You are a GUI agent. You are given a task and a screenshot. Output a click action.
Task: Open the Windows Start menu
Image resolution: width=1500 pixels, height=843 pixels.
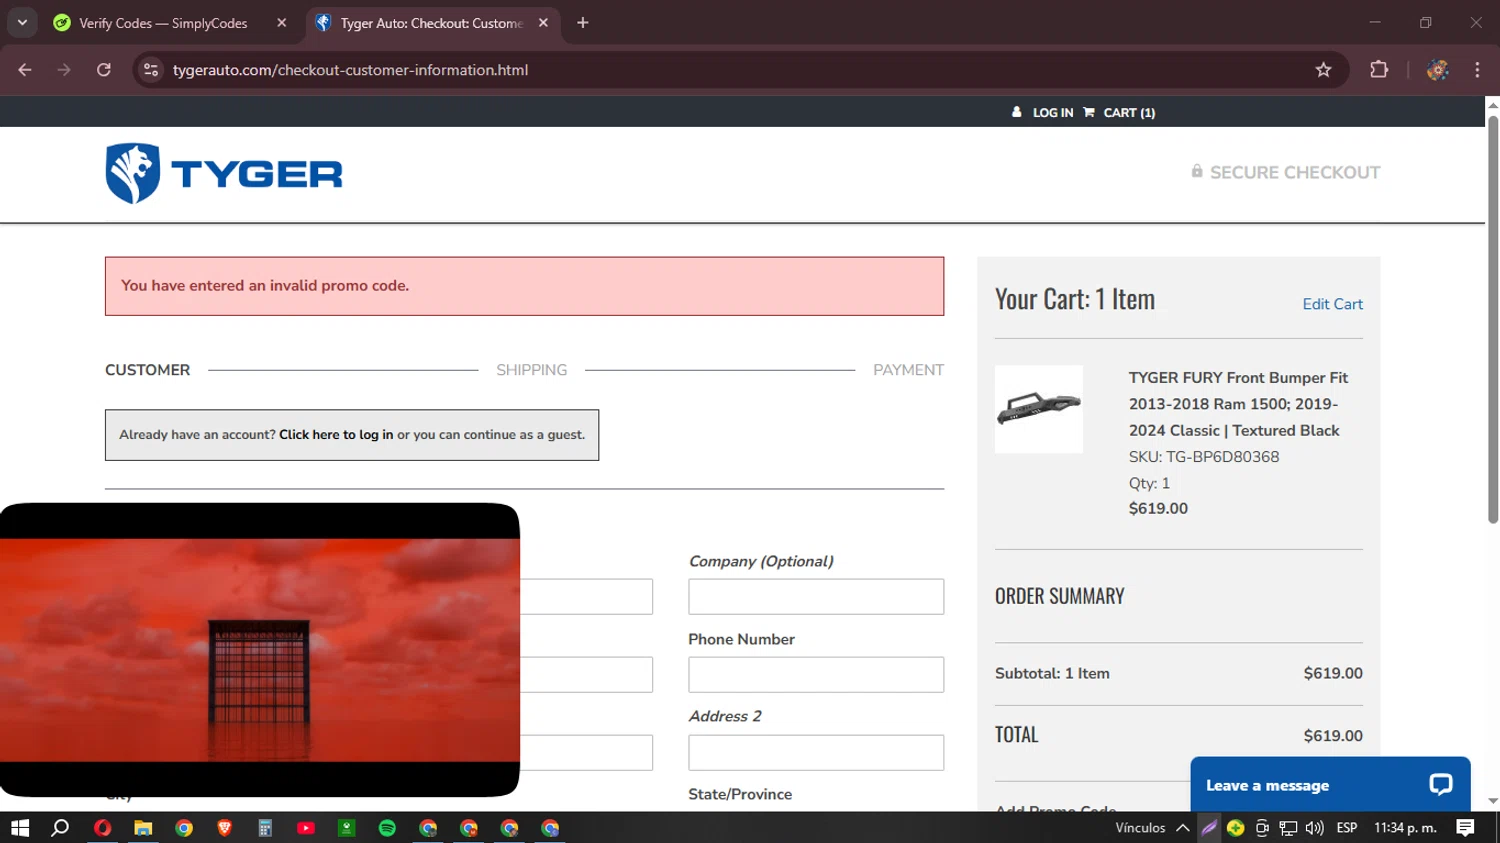(x=20, y=828)
